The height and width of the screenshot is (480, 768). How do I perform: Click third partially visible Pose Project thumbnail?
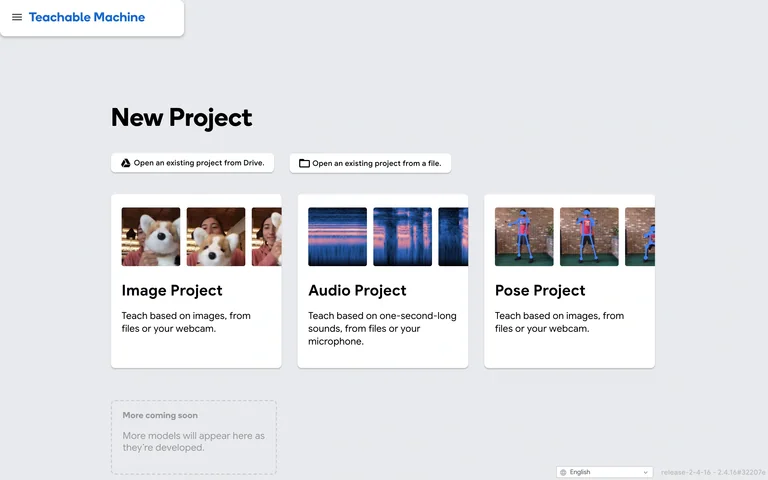[x=640, y=237]
